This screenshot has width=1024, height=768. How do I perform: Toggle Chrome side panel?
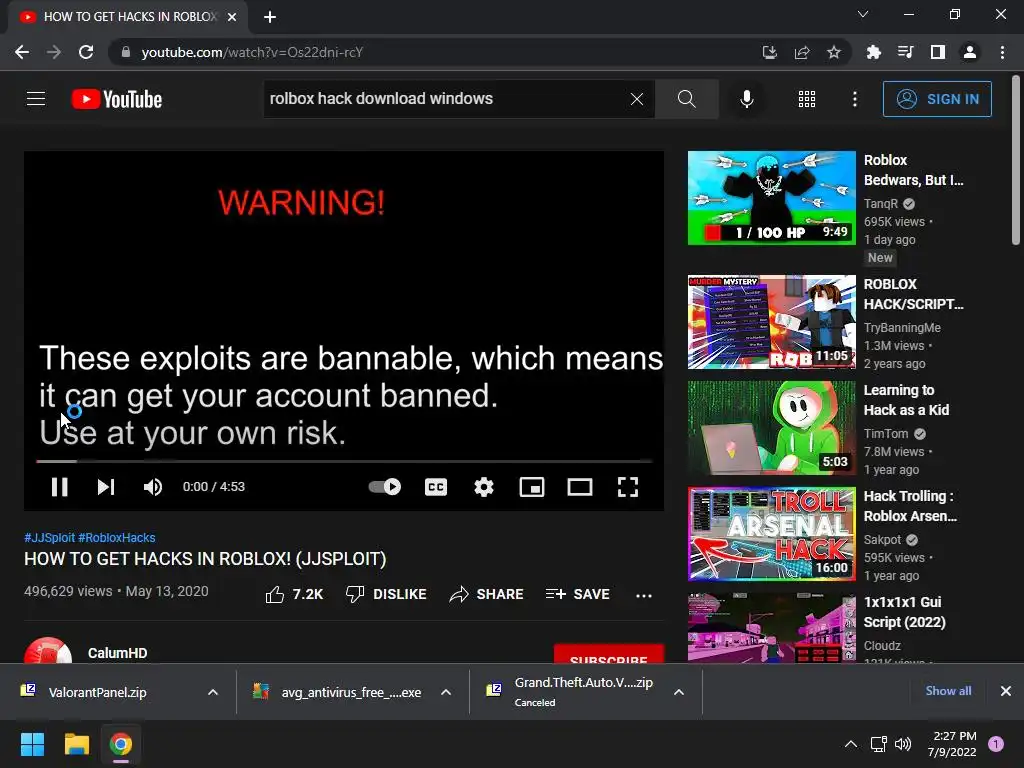pos(938,52)
